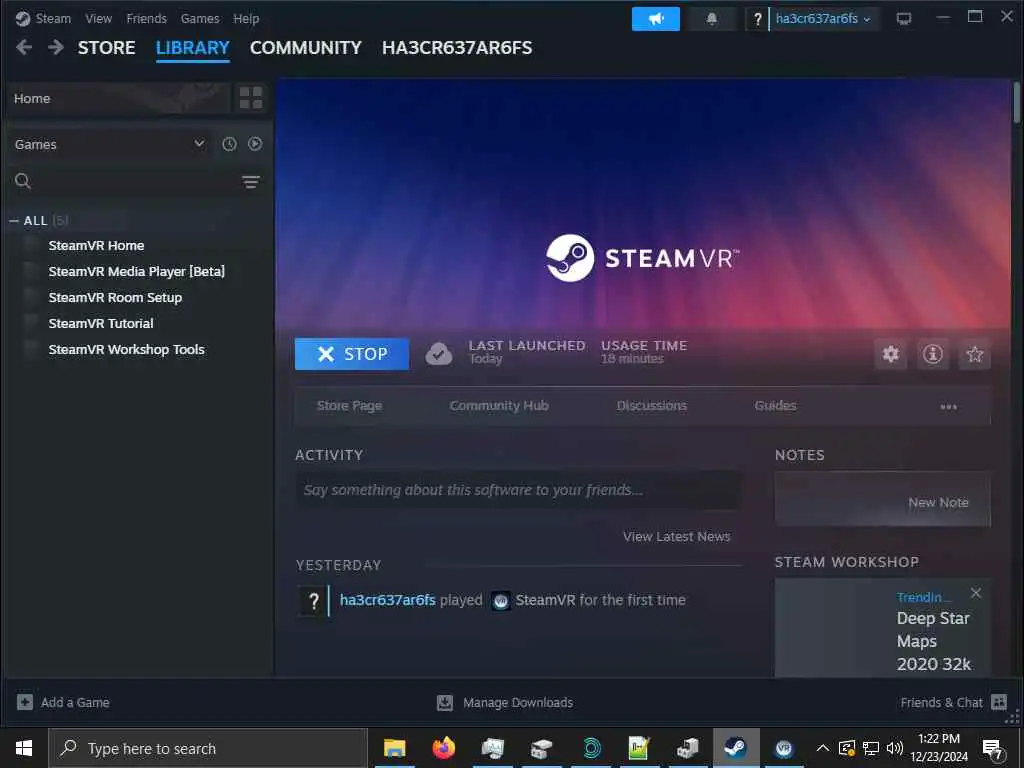
Task: Open advanced filter options icon
Action: (251, 182)
